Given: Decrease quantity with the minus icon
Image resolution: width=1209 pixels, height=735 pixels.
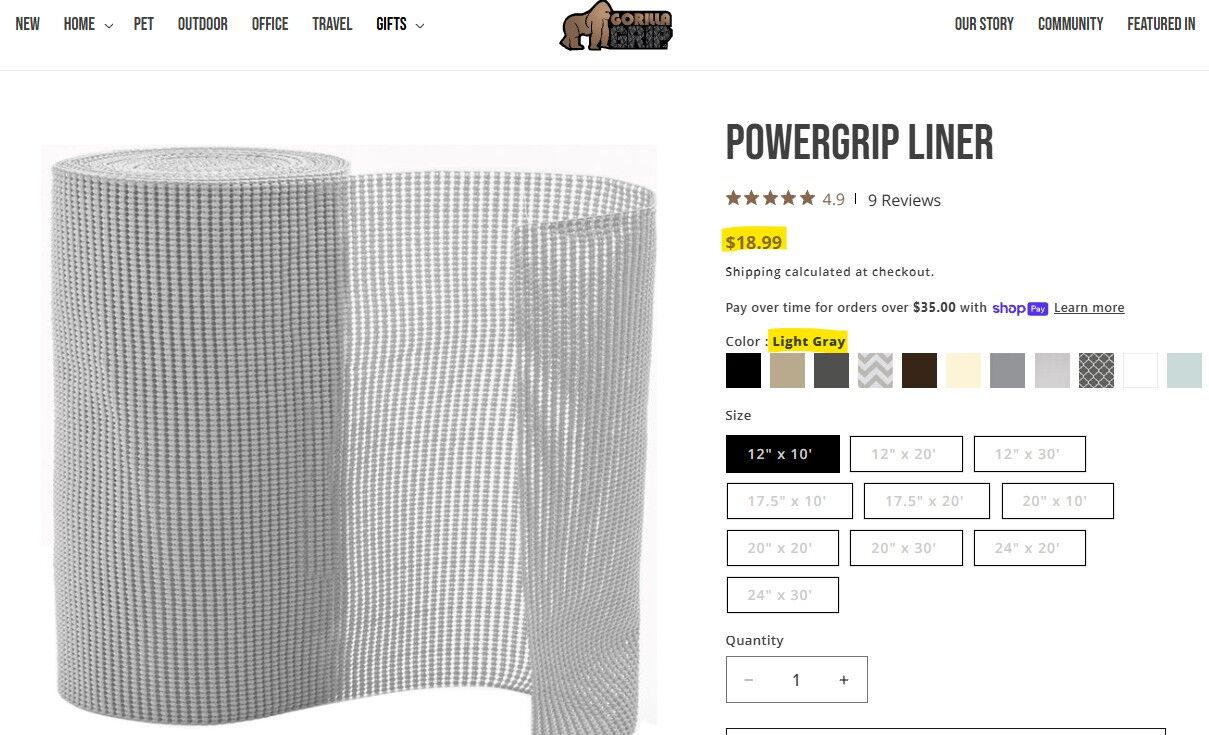Looking at the screenshot, I should pyautogui.click(x=749, y=680).
